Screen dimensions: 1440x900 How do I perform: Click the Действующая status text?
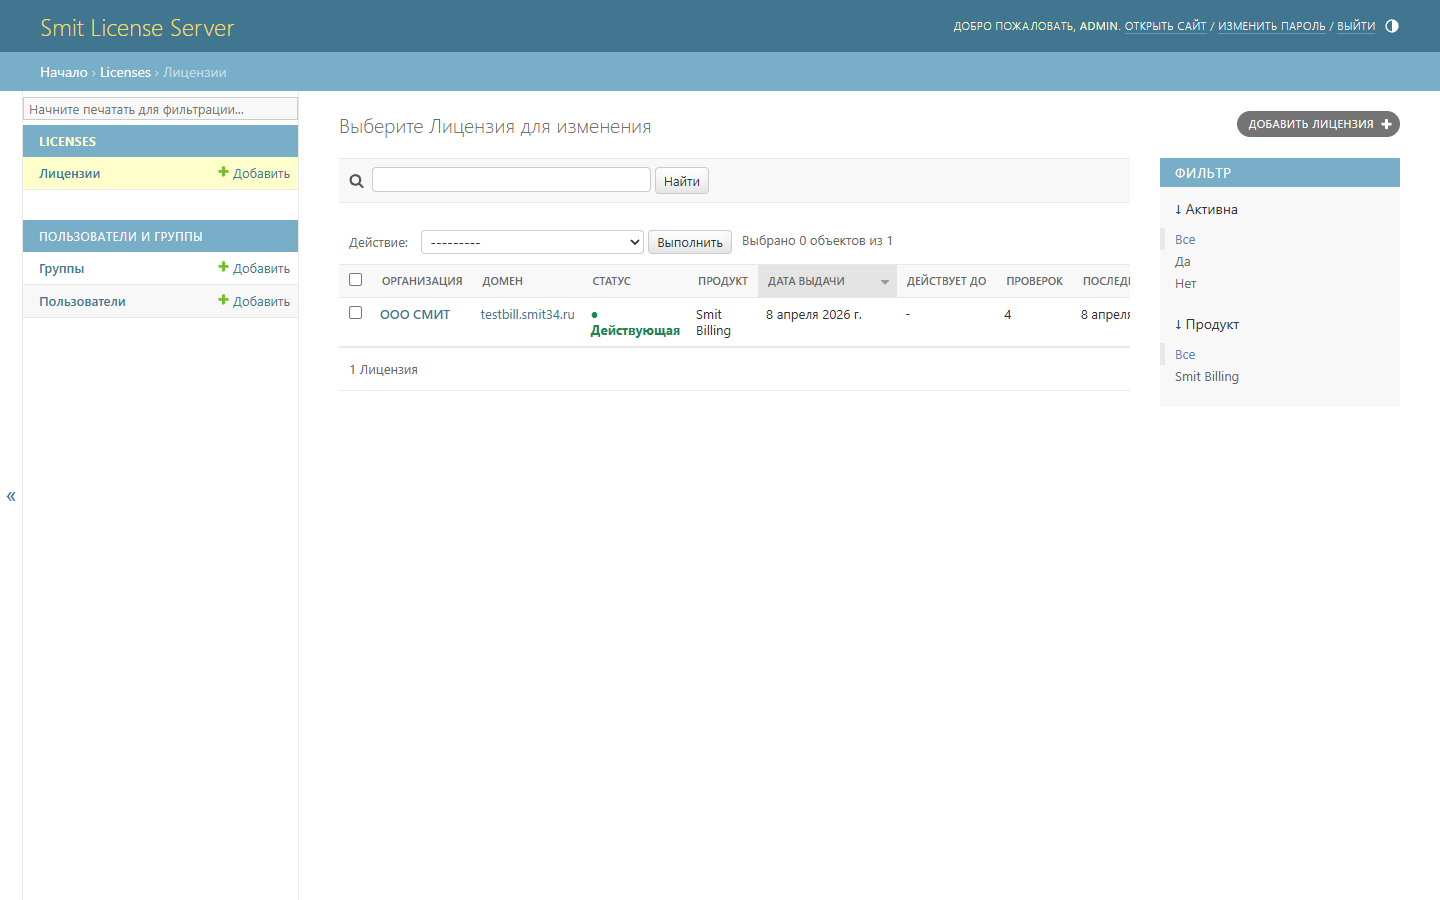pyautogui.click(x=635, y=330)
